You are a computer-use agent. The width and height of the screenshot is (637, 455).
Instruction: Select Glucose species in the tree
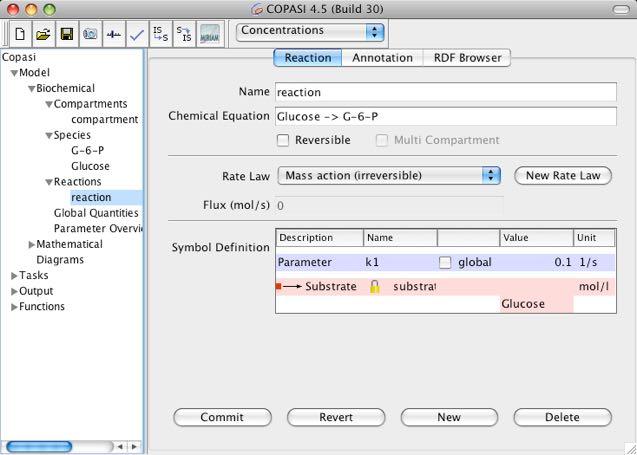click(x=90, y=167)
